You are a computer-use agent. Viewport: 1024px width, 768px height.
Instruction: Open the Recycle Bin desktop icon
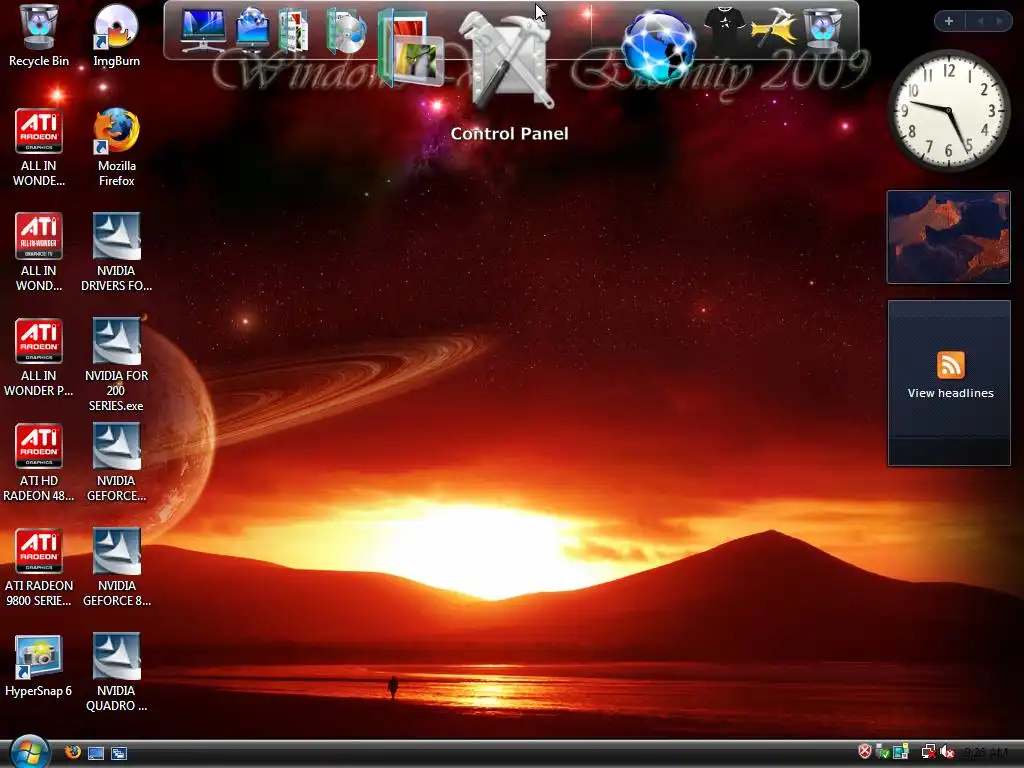(39, 35)
